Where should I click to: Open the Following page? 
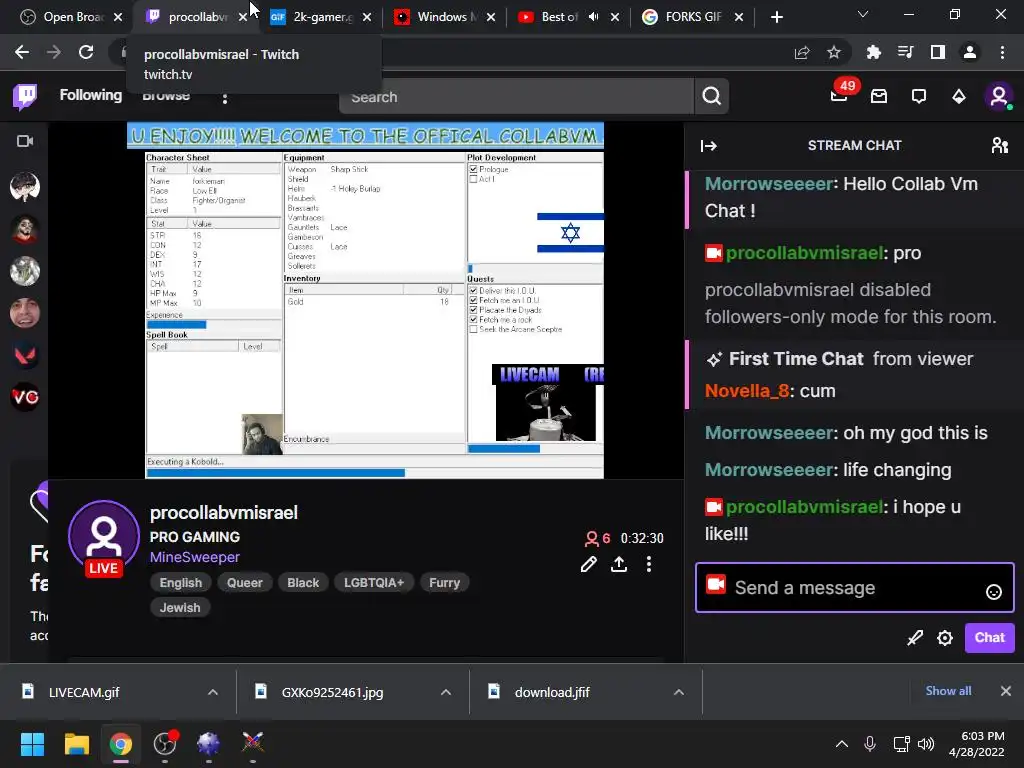click(x=91, y=95)
